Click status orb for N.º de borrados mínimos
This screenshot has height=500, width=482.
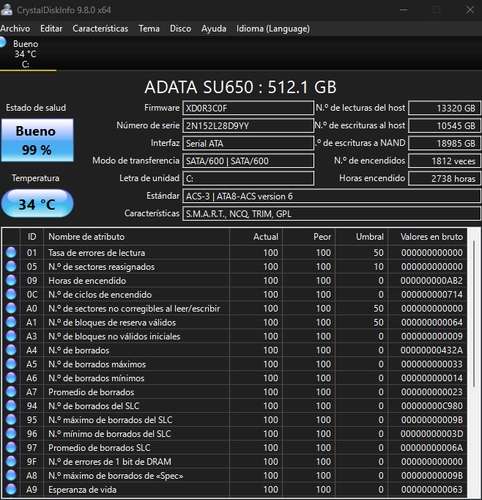point(11,378)
